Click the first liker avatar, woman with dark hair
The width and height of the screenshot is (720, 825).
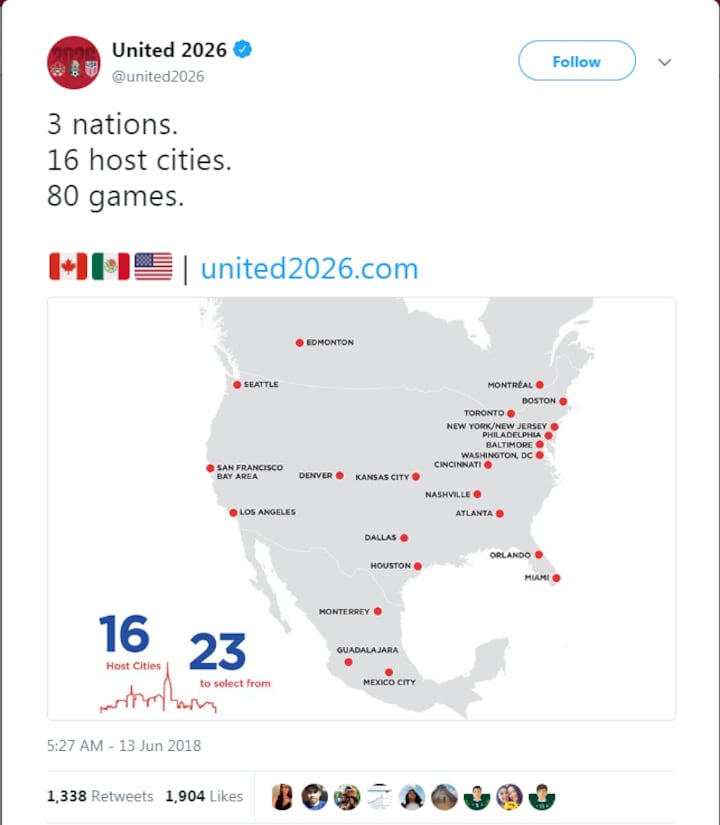click(284, 796)
